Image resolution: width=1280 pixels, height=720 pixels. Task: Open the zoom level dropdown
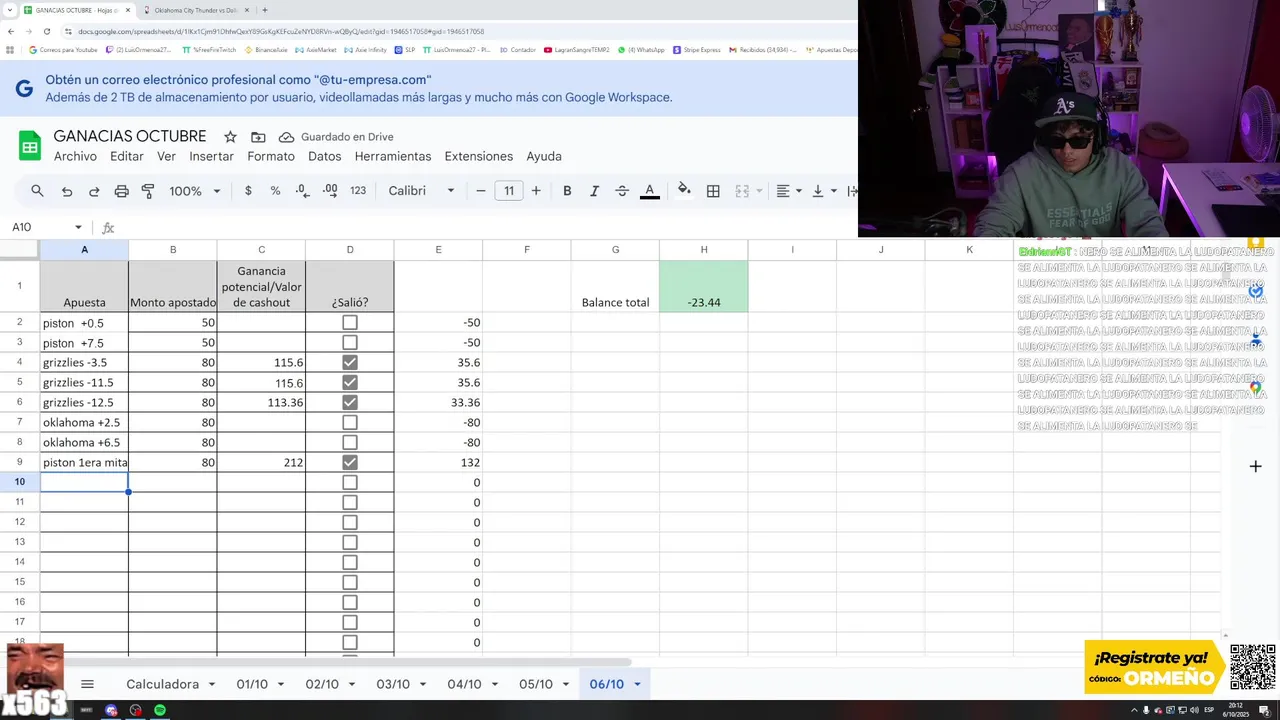click(x=194, y=191)
